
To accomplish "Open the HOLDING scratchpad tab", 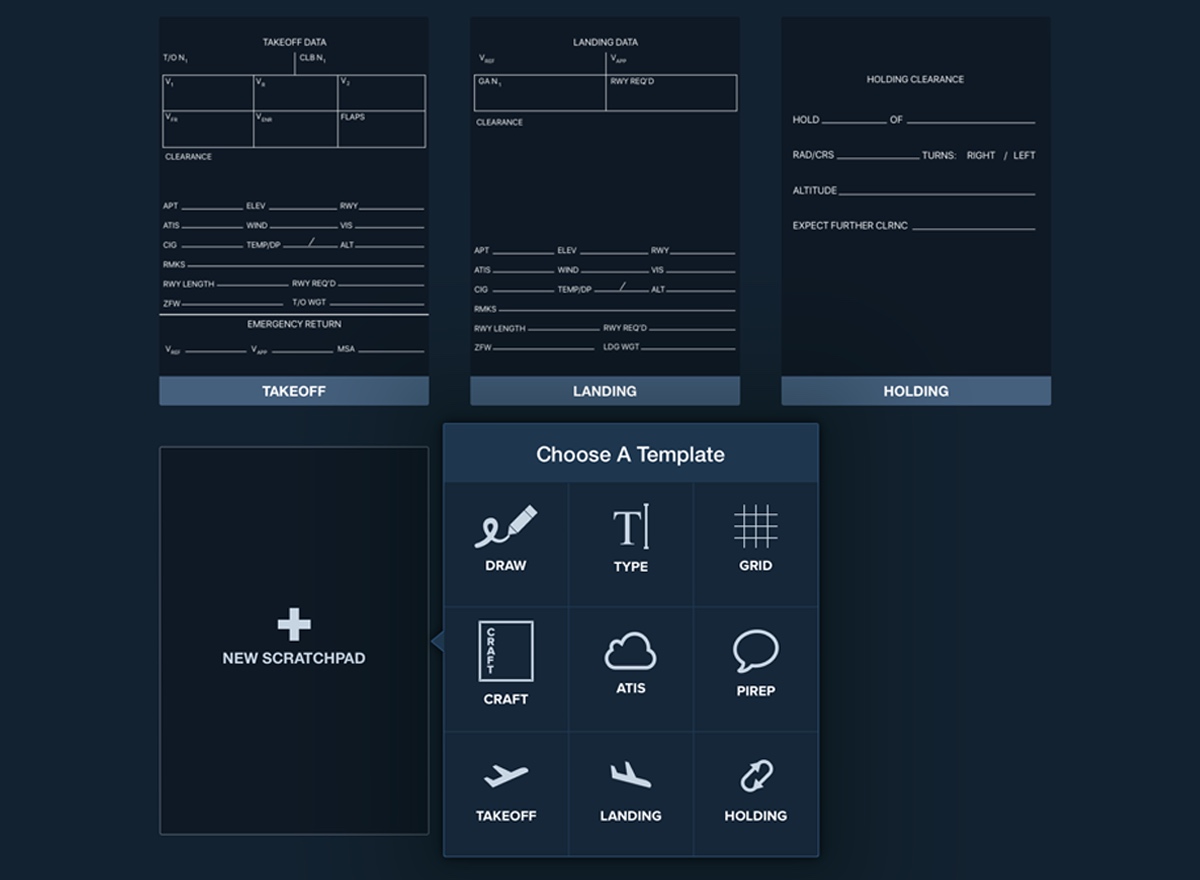I will coord(915,391).
